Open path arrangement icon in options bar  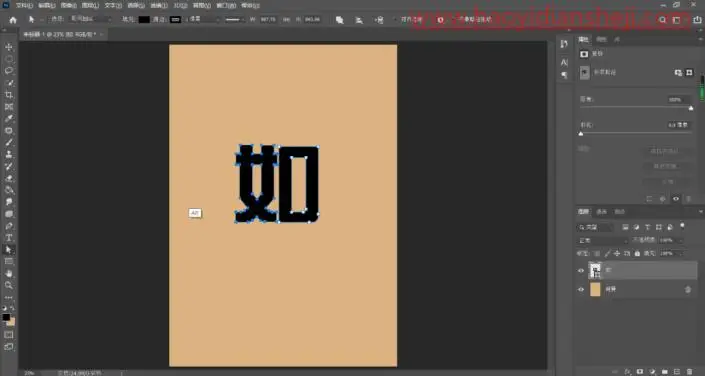[379, 20]
